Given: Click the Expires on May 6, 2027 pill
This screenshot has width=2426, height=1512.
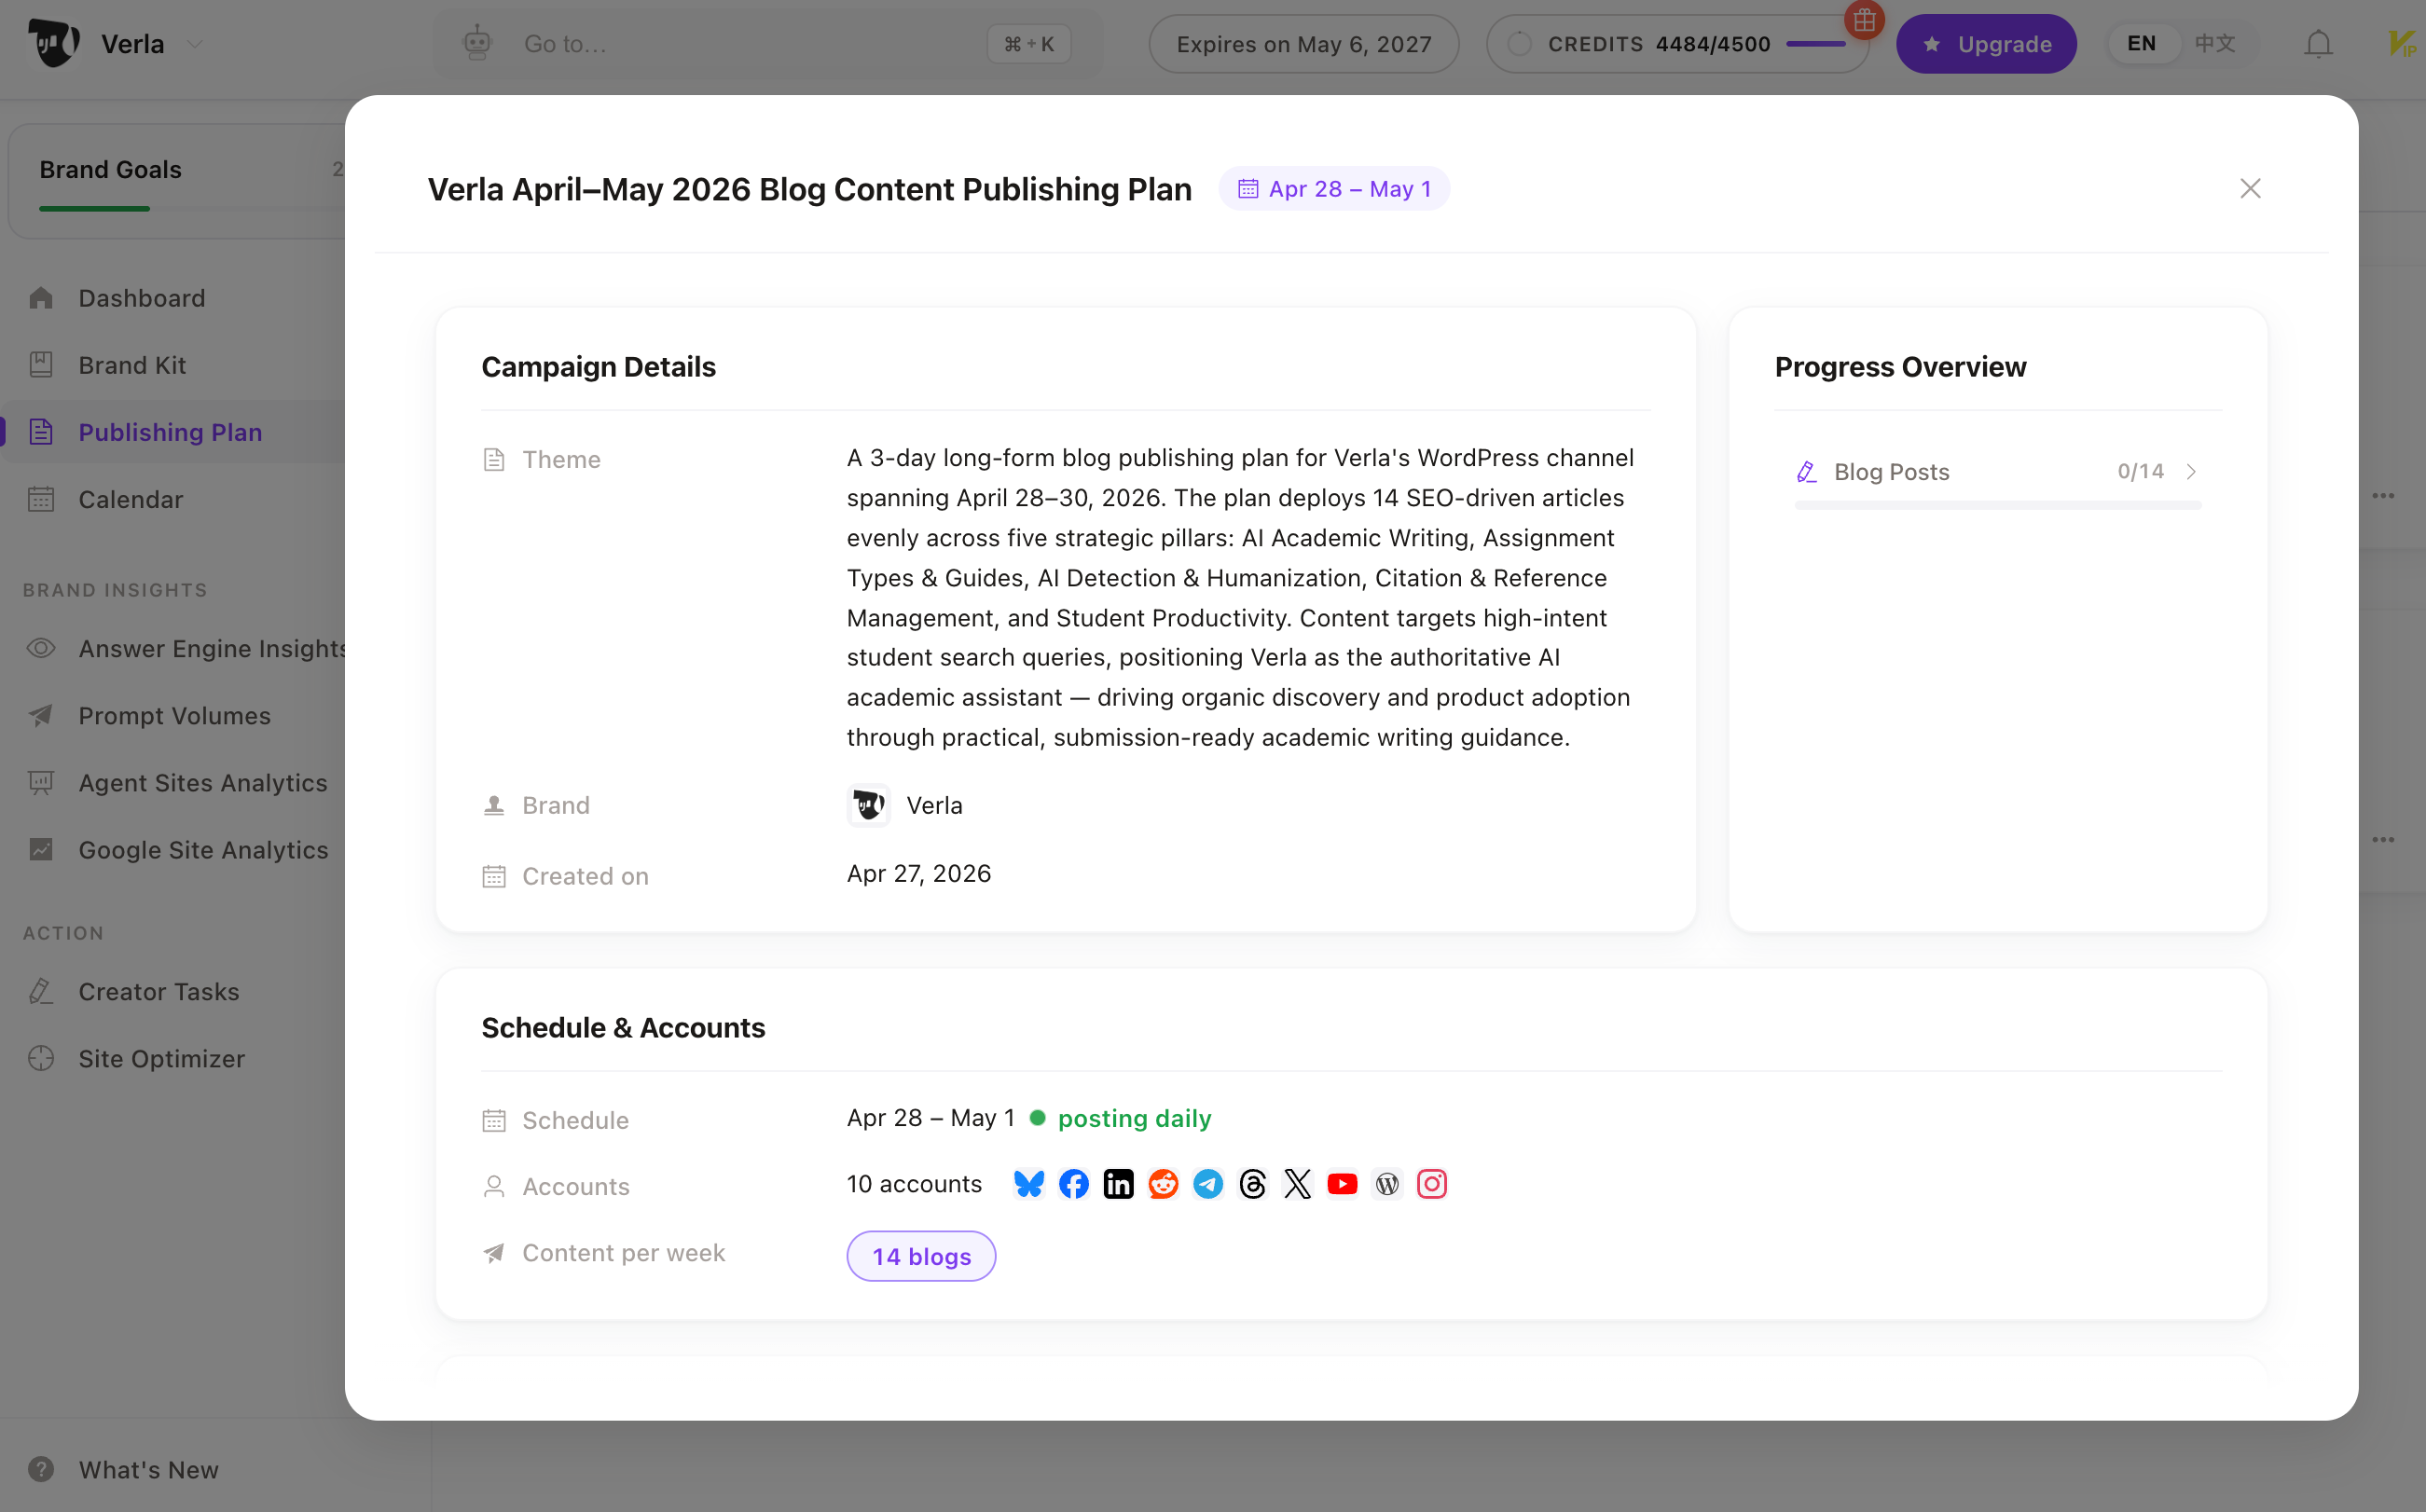Looking at the screenshot, I should tap(1303, 44).
